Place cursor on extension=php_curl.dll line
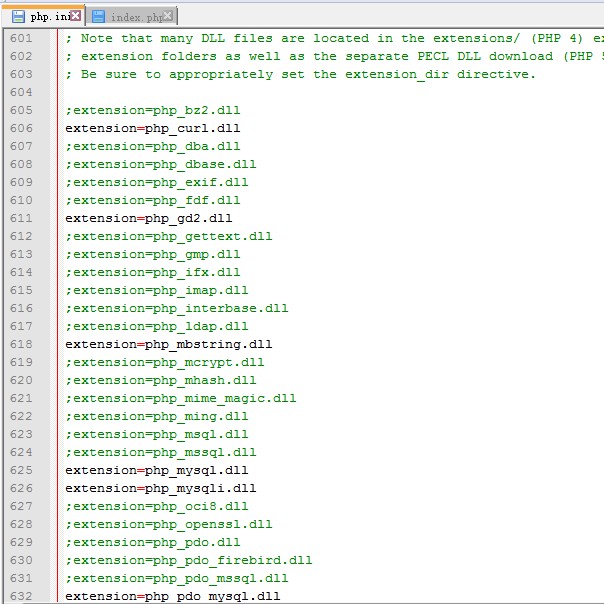This screenshot has height=604, width=604. pyautogui.click(x=152, y=129)
